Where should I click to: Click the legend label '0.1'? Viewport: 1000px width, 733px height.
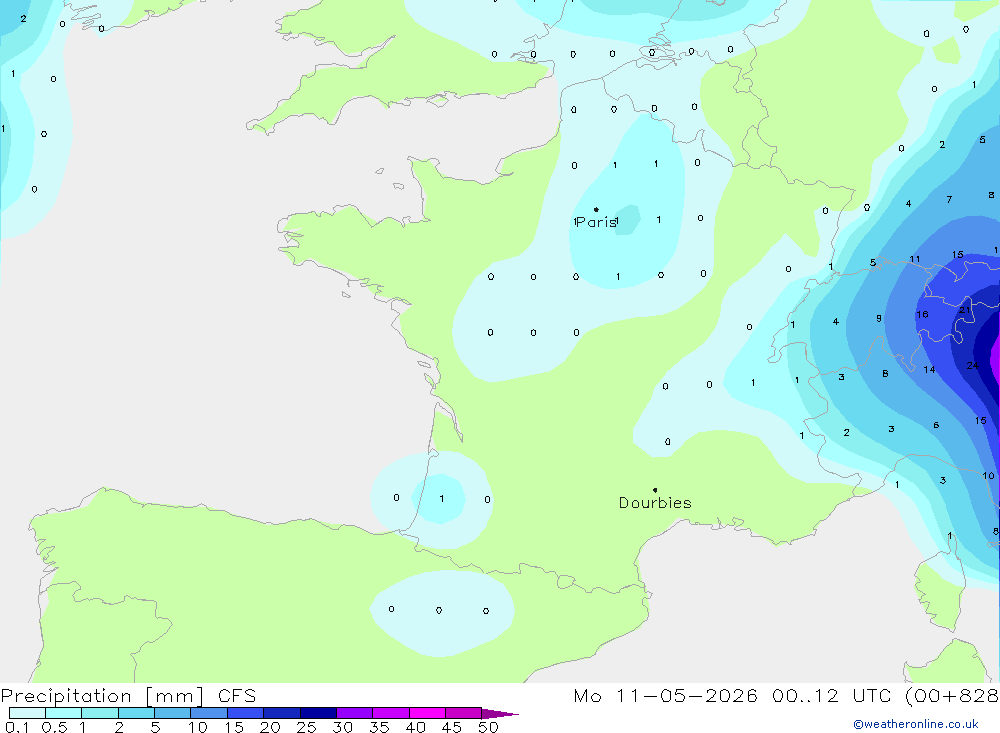tap(17, 727)
